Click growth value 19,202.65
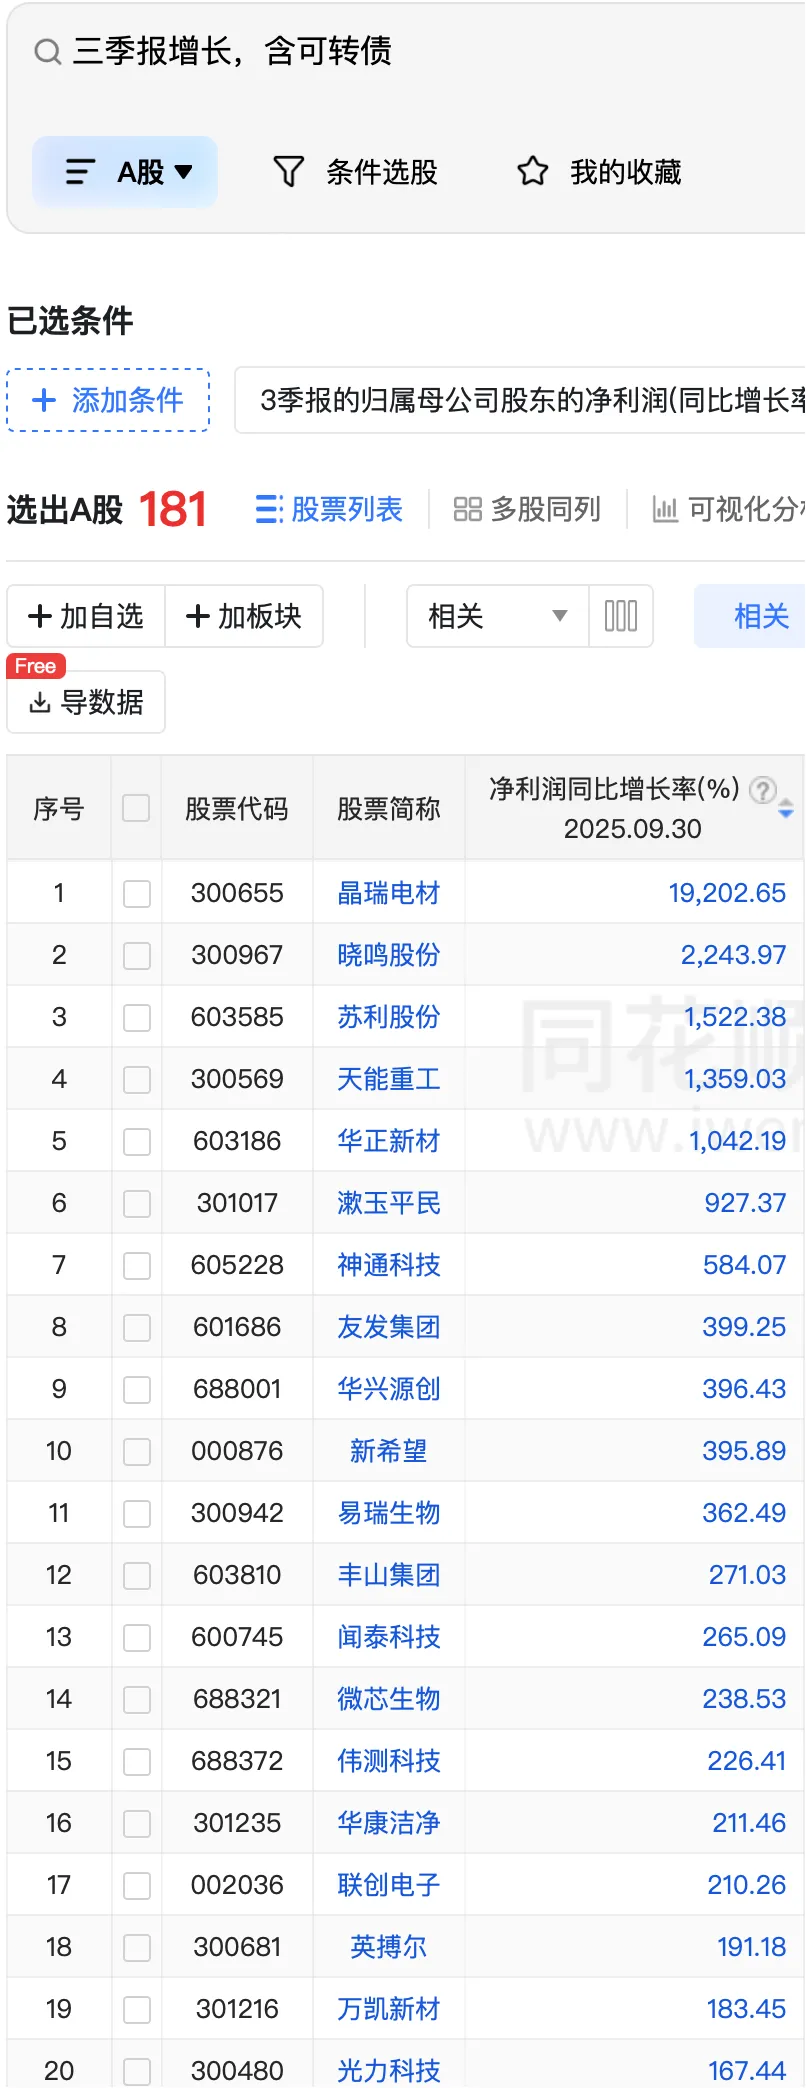Screen dimensions: 806x2088 tap(727, 893)
